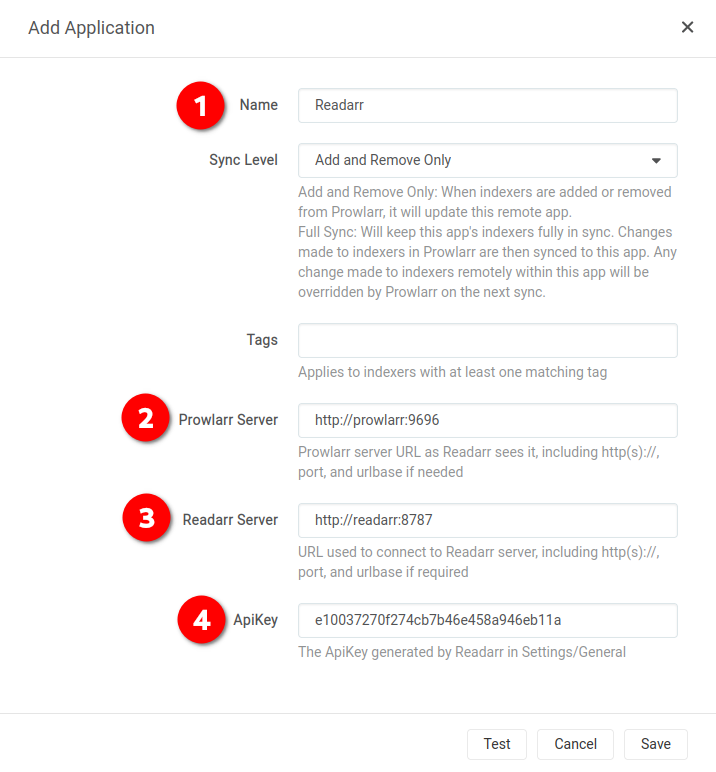Click the red number 4 badge
716x772 pixels.
click(201, 619)
